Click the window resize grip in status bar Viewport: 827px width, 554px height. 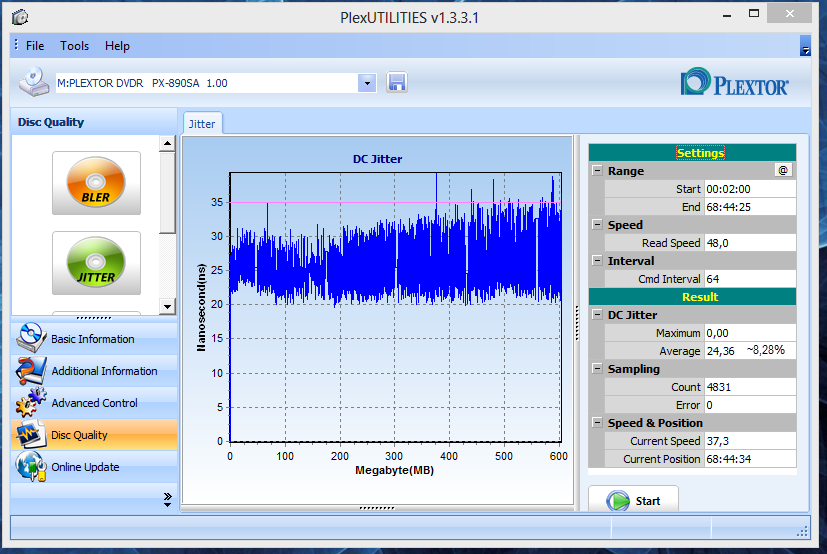point(802,531)
